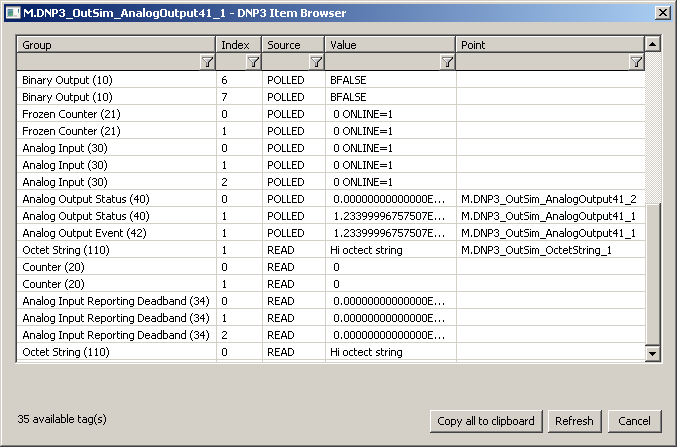Click the Cancel button
The width and height of the screenshot is (677, 447).
point(634,421)
